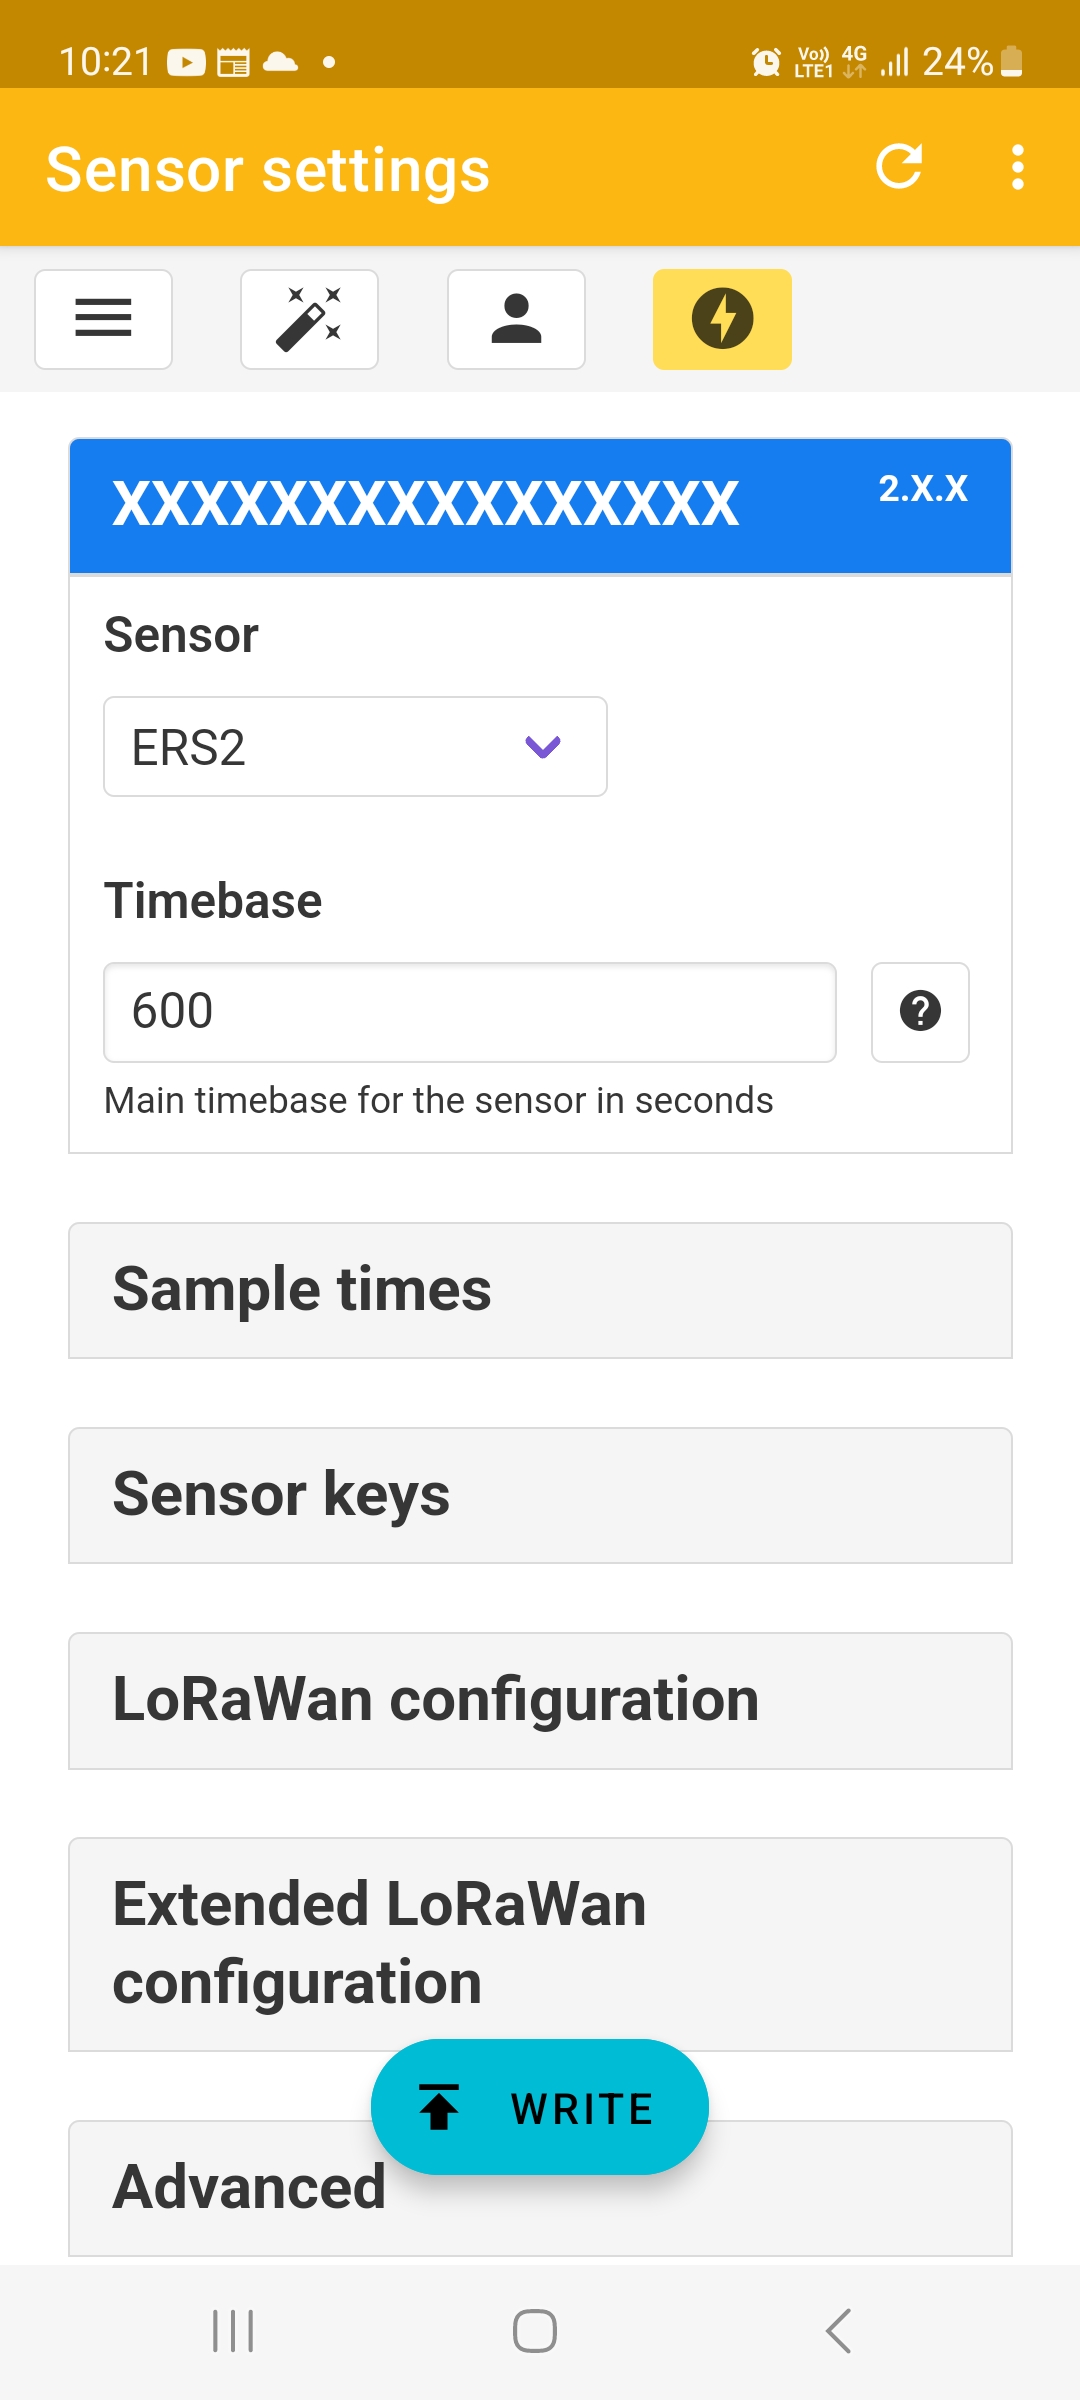Viewport: 1080px width, 2400px height.
Task: Tap the WRITE button
Action: click(540, 2107)
